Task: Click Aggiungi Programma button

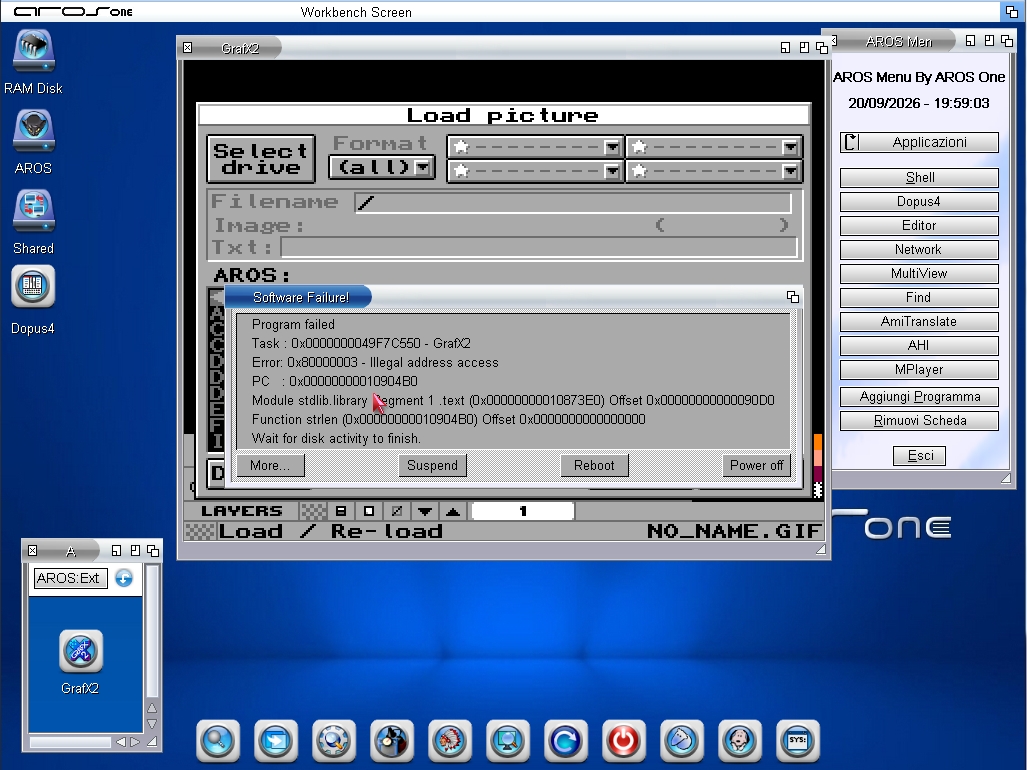Action: pos(920,397)
